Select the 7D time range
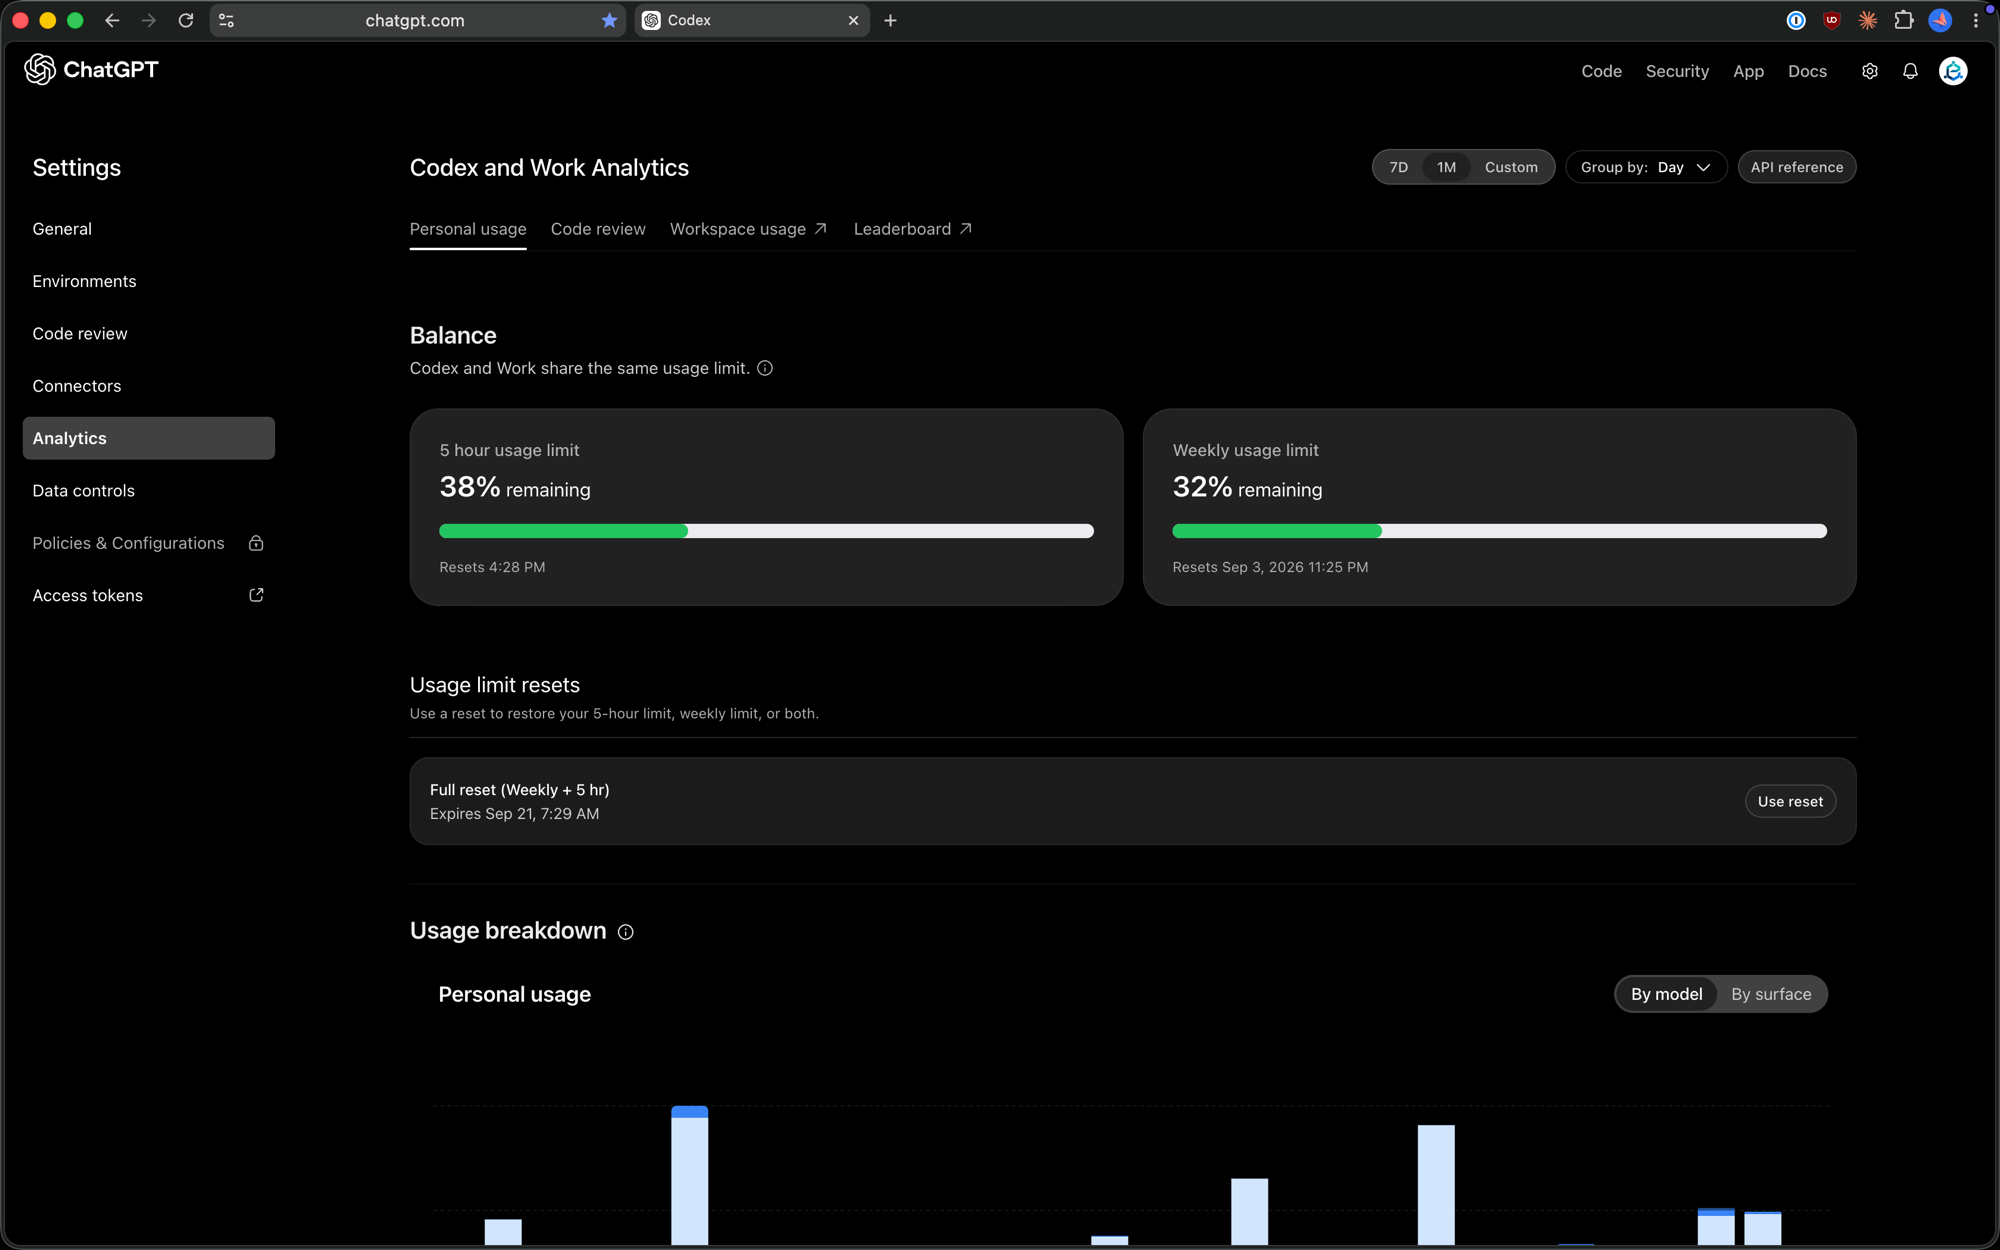The width and height of the screenshot is (2000, 1250). pos(1399,167)
